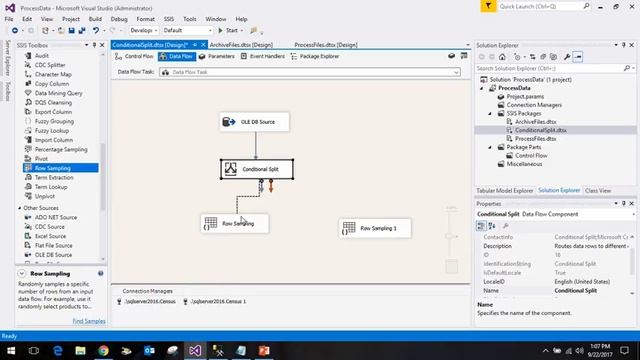This screenshot has width=640, height=360.
Task: Select Import Column toolbox item
Action: coord(53,140)
